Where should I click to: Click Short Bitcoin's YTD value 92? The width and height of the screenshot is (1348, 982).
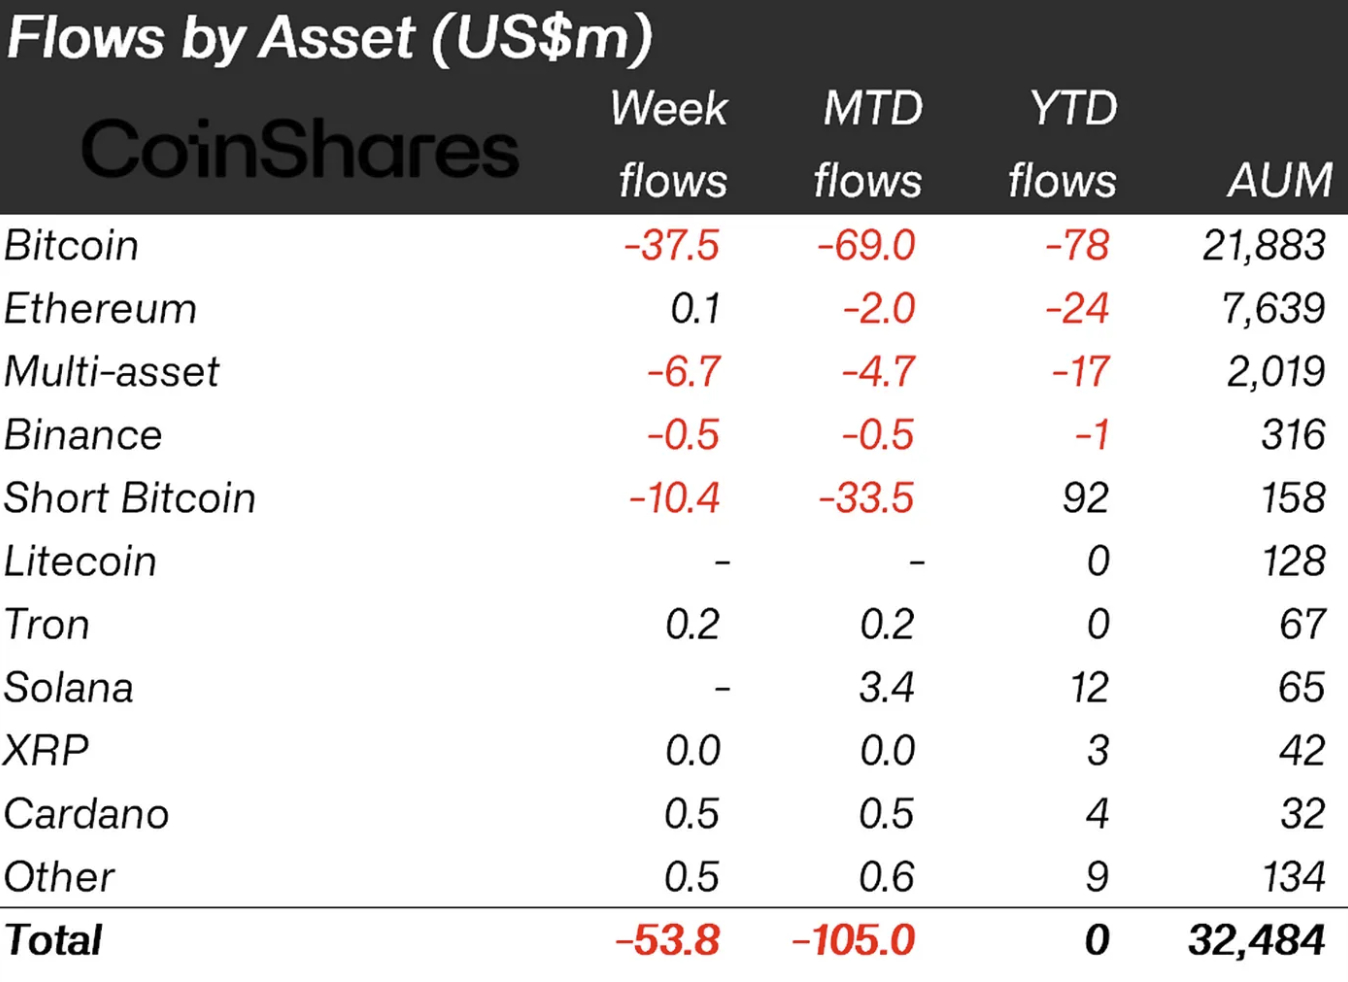pos(1086,498)
